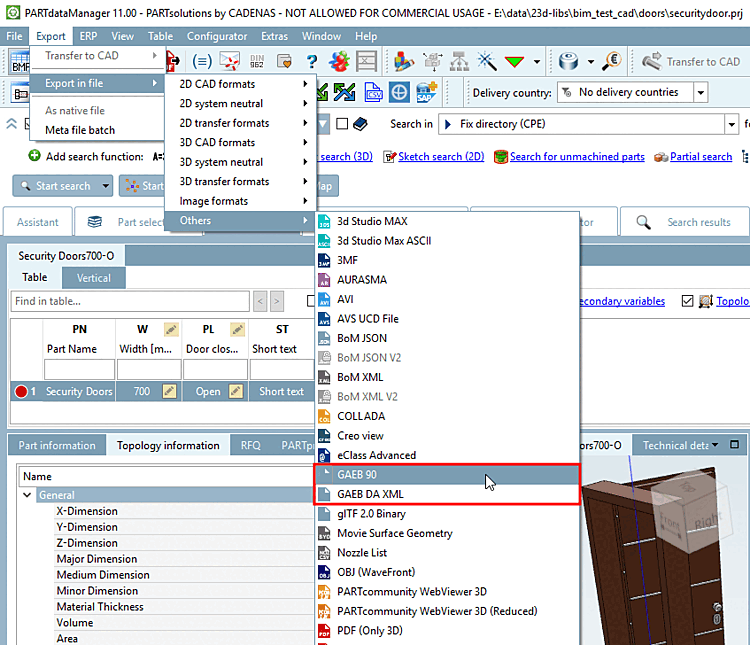Viewport: 750px width, 645px height.
Task: Click the green add search function icon
Action: pos(34,157)
